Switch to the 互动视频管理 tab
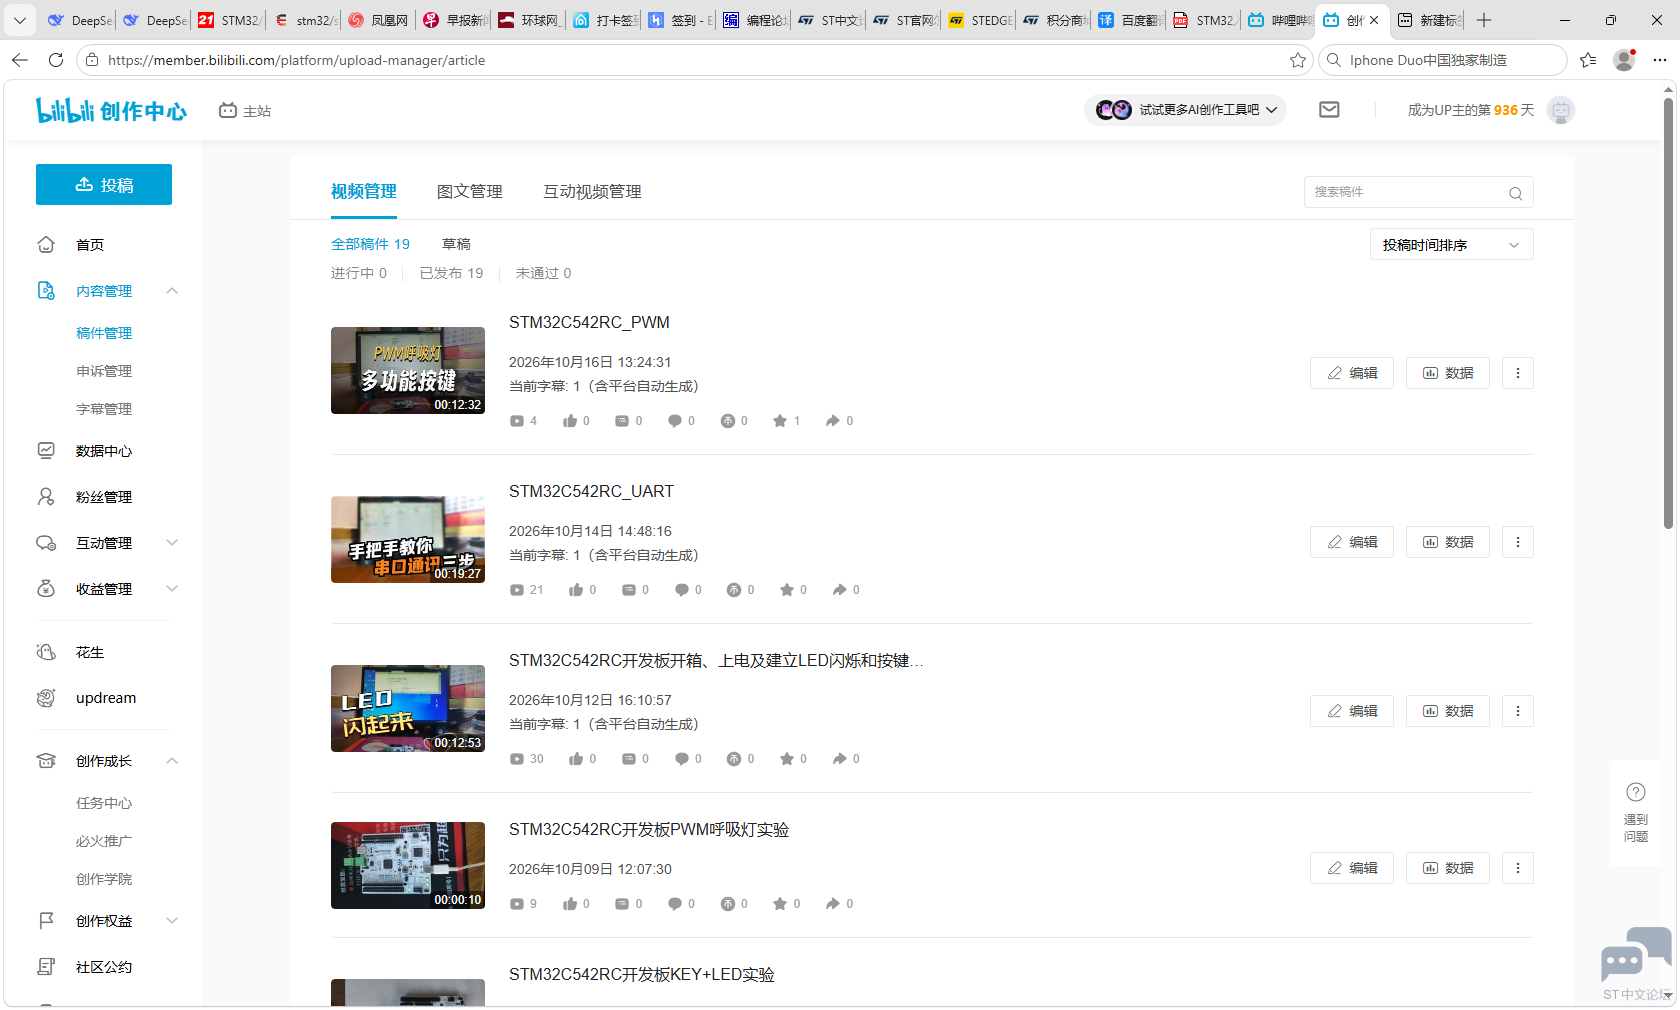The height and width of the screenshot is (1010, 1680). pos(592,192)
